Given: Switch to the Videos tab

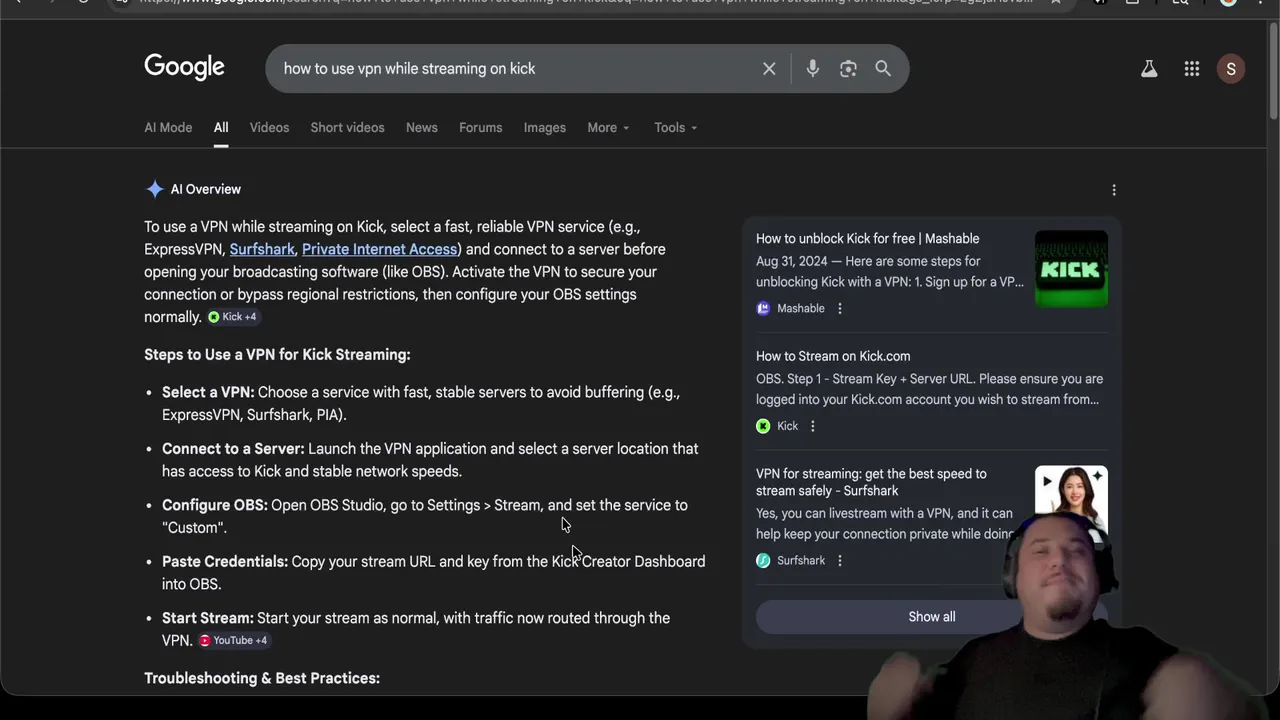Looking at the screenshot, I should coord(269,128).
